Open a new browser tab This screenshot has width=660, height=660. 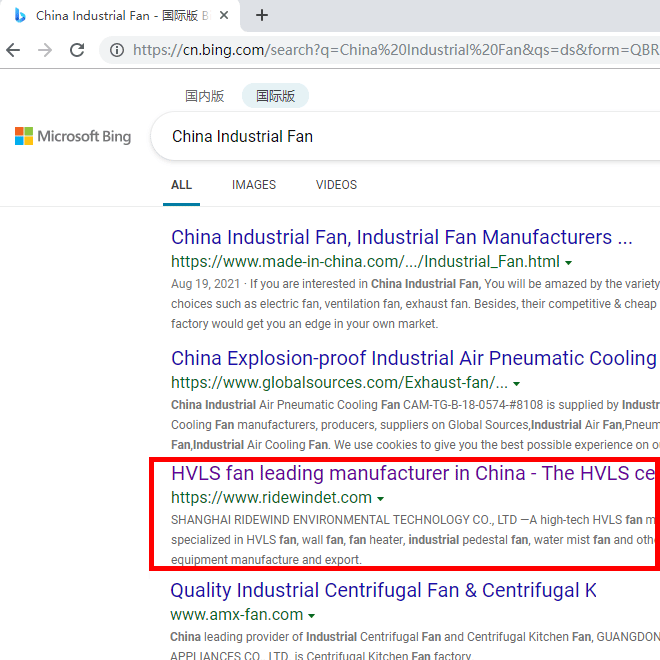coord(262,16)
